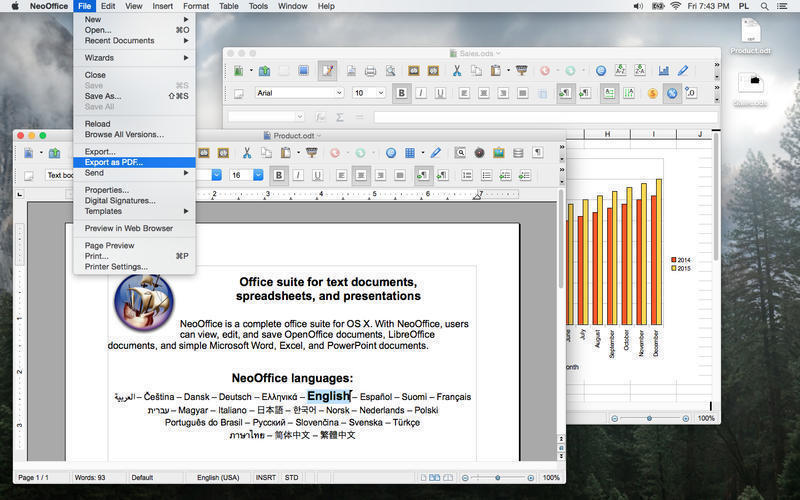
Task: Click the Insert Chart icon in Sales.ods toolbar
Action: click(x=663, y=71)
